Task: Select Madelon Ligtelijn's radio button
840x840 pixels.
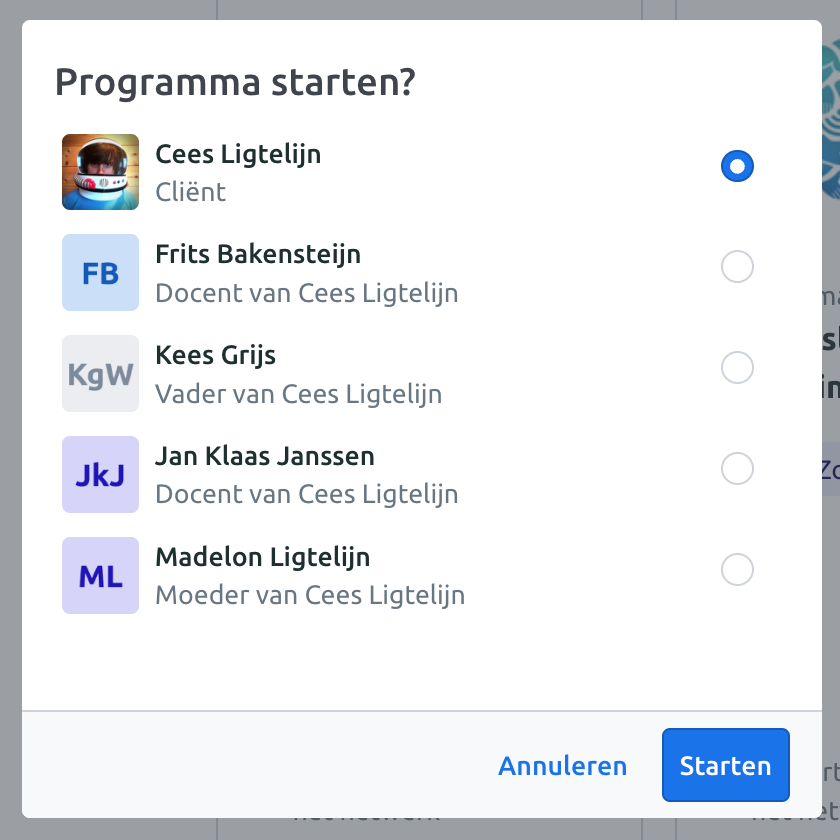Action: coord(737,569)
